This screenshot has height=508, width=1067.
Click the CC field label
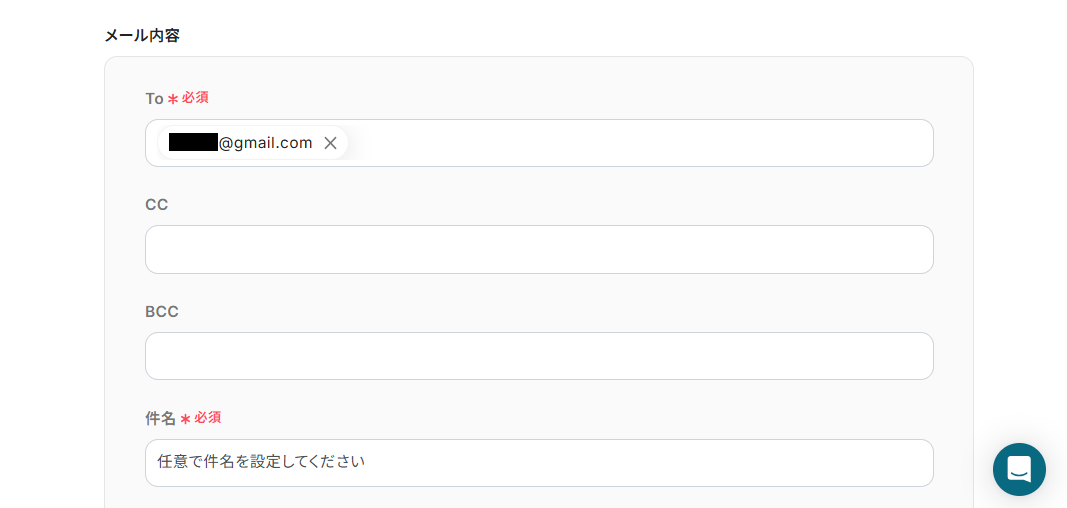[x=156, y=205]
